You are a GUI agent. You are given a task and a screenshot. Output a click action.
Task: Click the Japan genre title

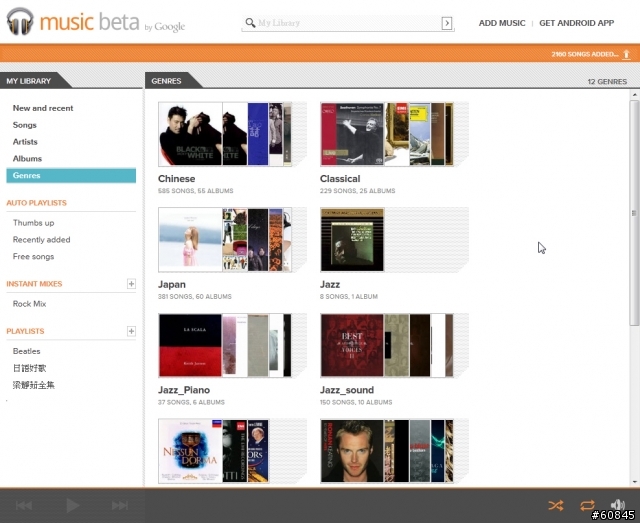pos(172,285)
